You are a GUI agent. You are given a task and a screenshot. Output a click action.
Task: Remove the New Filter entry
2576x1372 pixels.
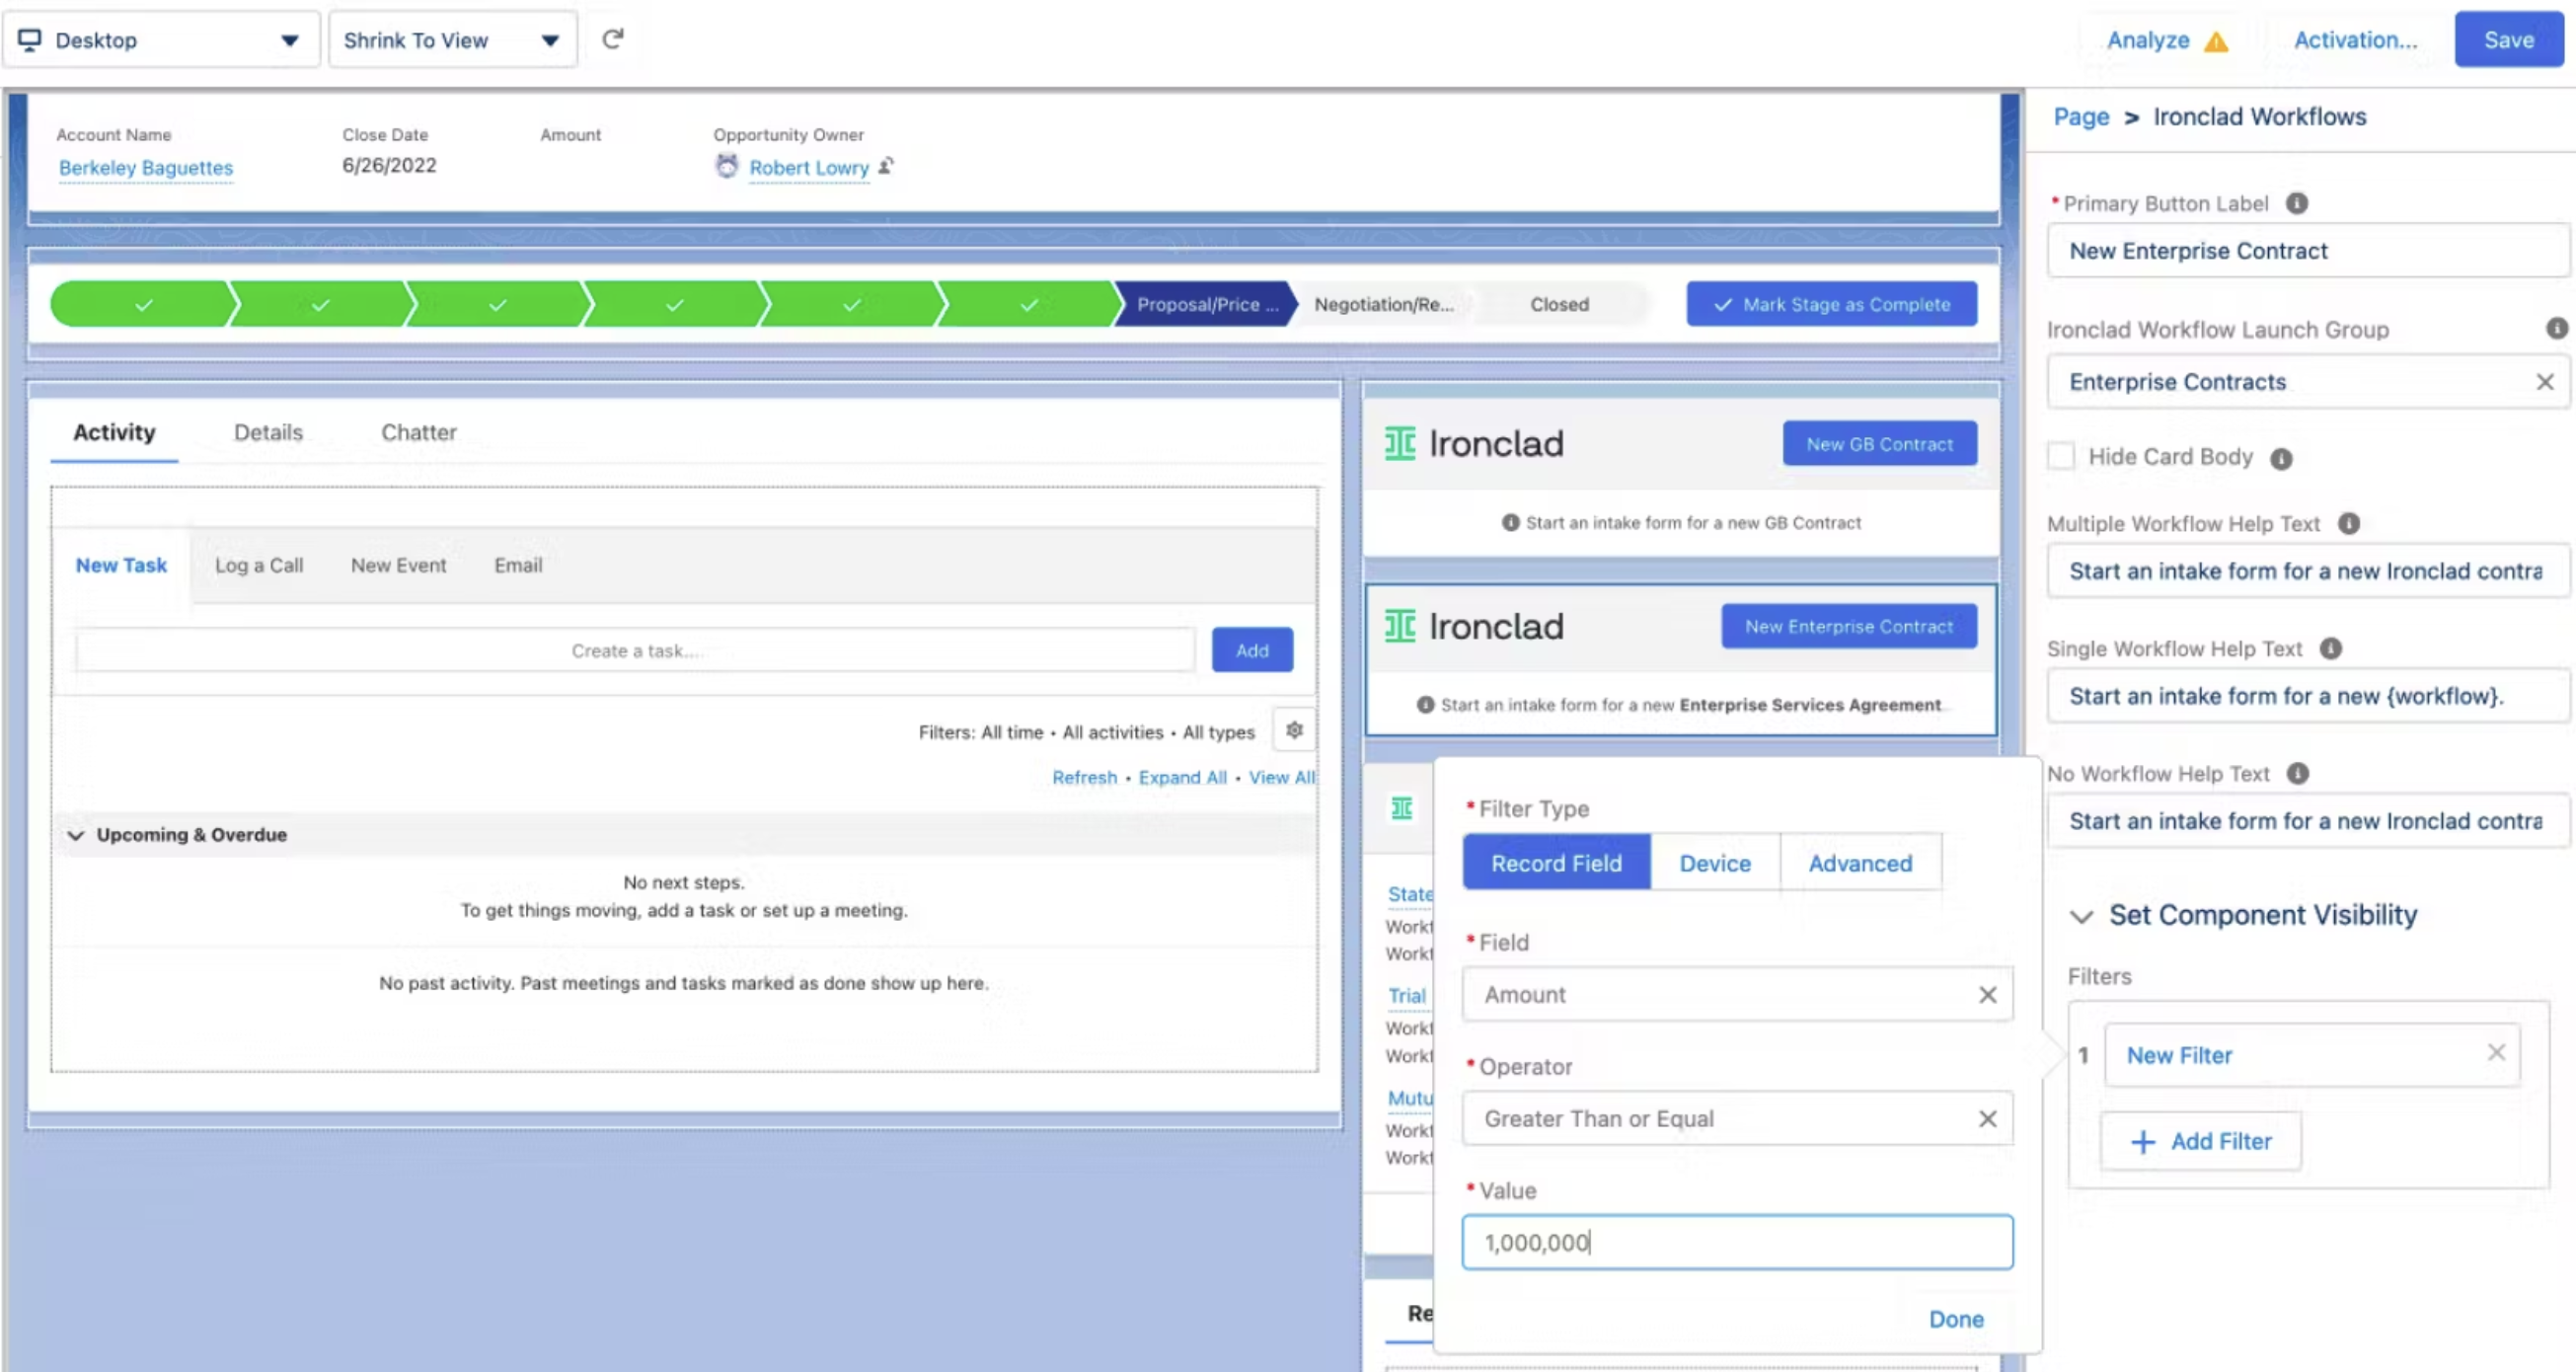tap(2496, 1052)
